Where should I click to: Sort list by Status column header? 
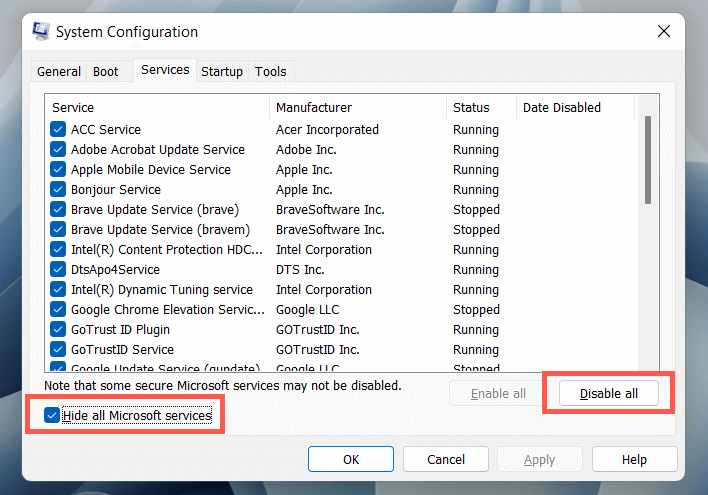(480, 107)
